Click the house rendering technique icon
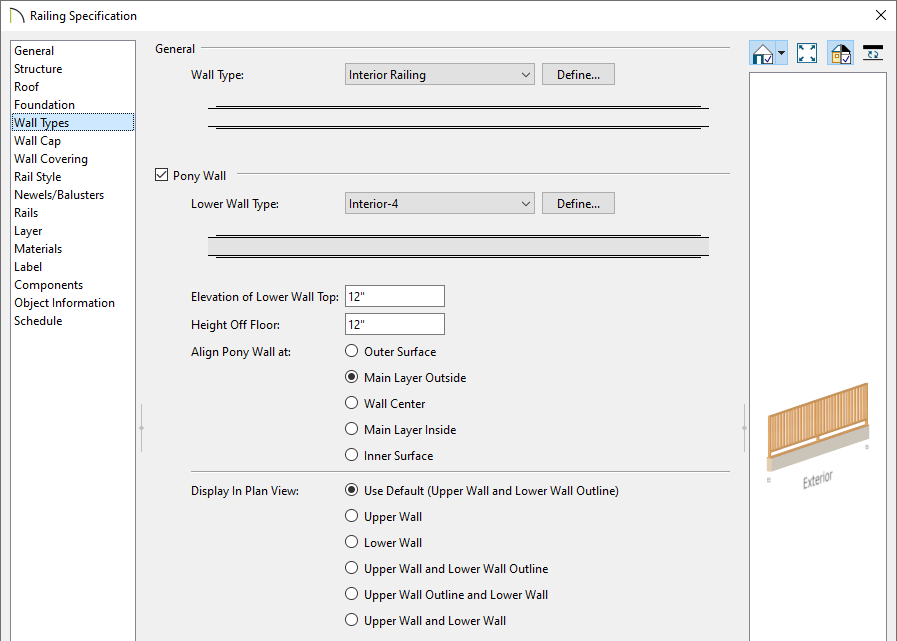Screen dimensions: 897x641 (763, 53)
